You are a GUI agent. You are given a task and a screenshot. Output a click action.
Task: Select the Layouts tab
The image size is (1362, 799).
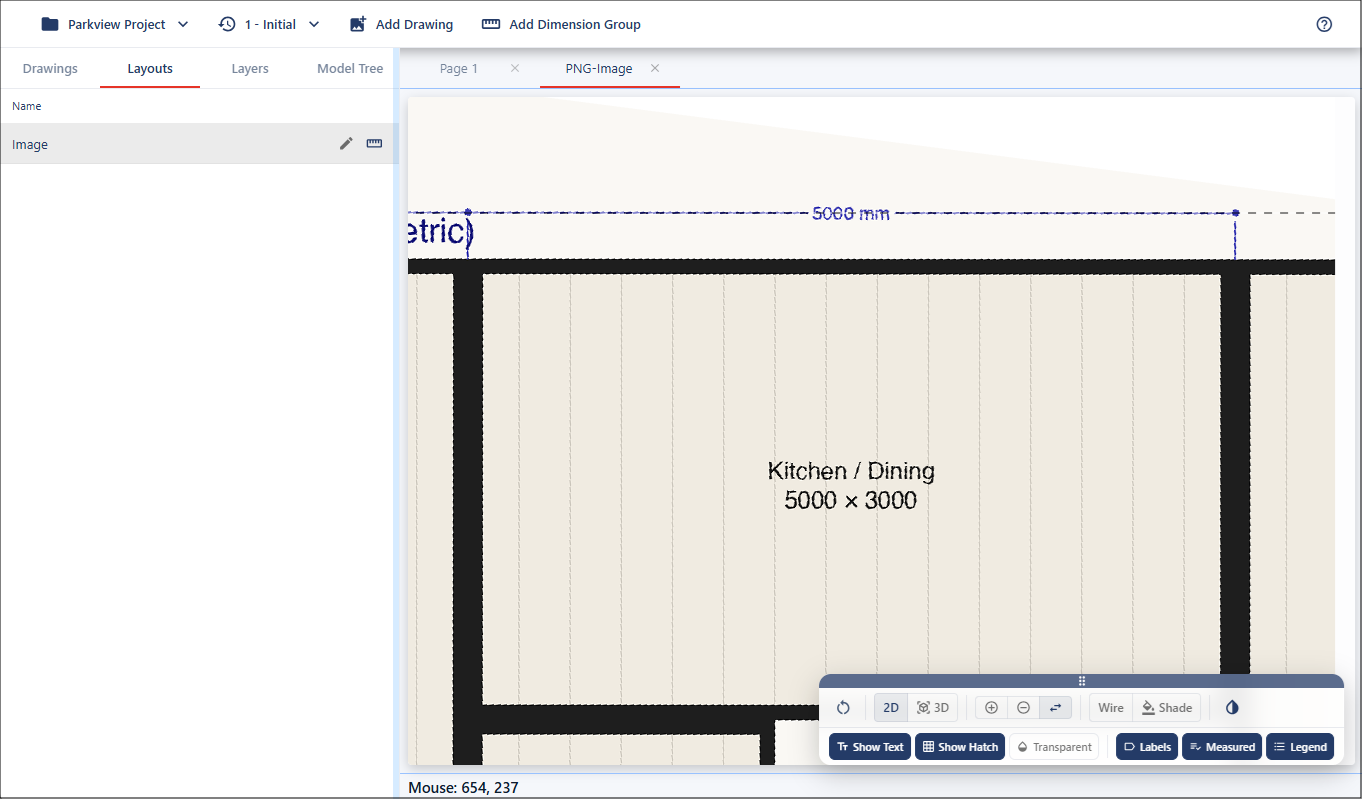click(150, 69)
